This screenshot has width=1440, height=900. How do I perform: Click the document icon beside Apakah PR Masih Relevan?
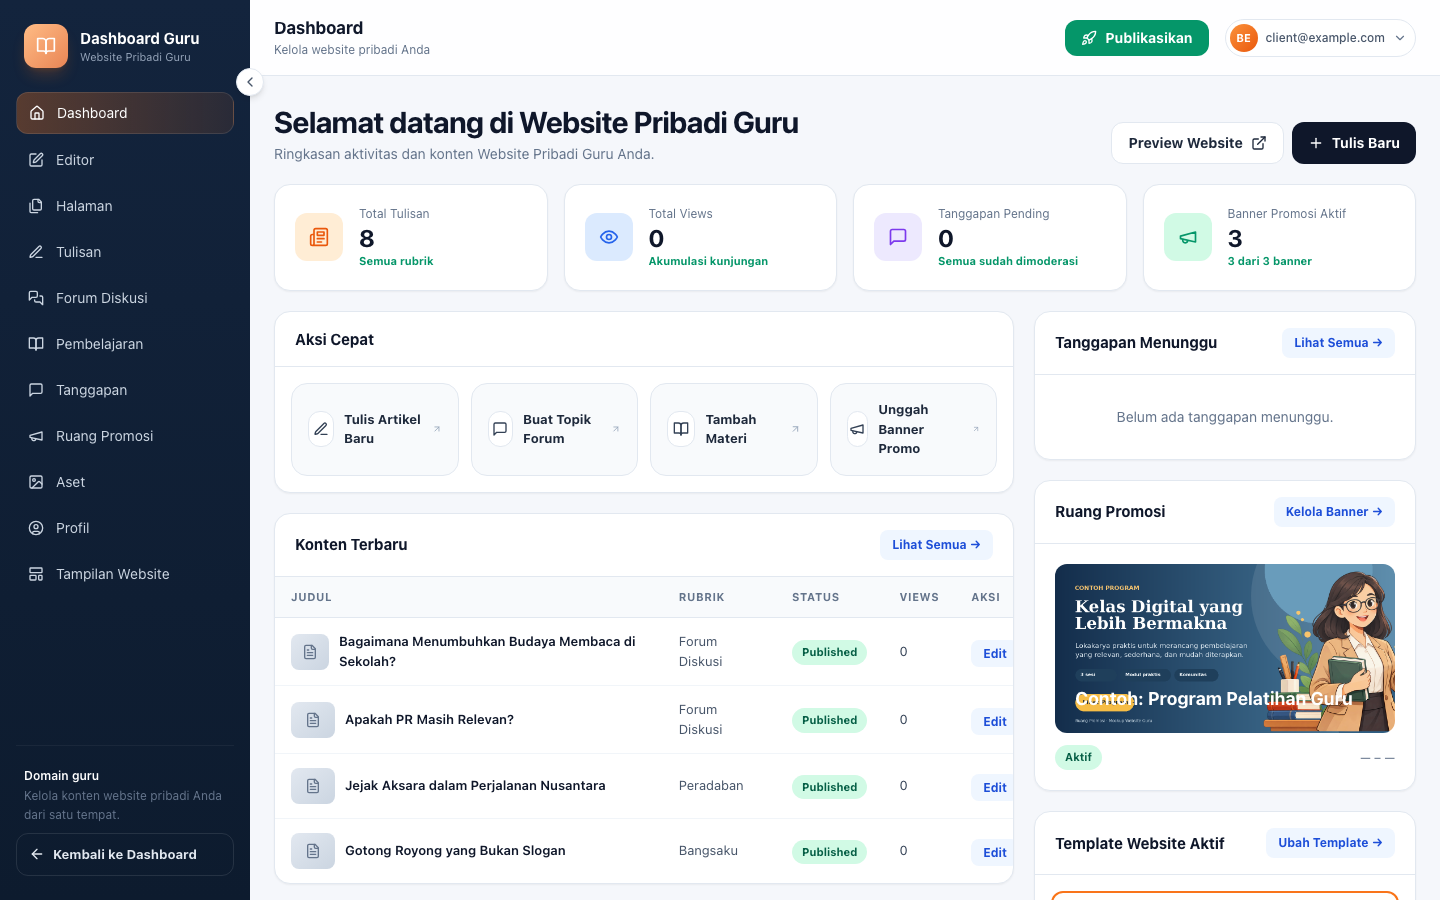click(313, 720)
